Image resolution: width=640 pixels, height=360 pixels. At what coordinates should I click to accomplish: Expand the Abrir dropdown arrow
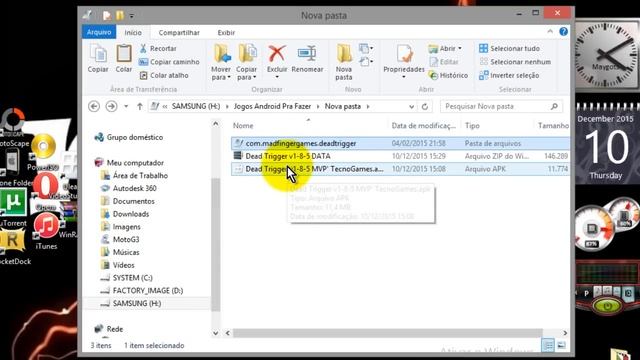[460, 48]
